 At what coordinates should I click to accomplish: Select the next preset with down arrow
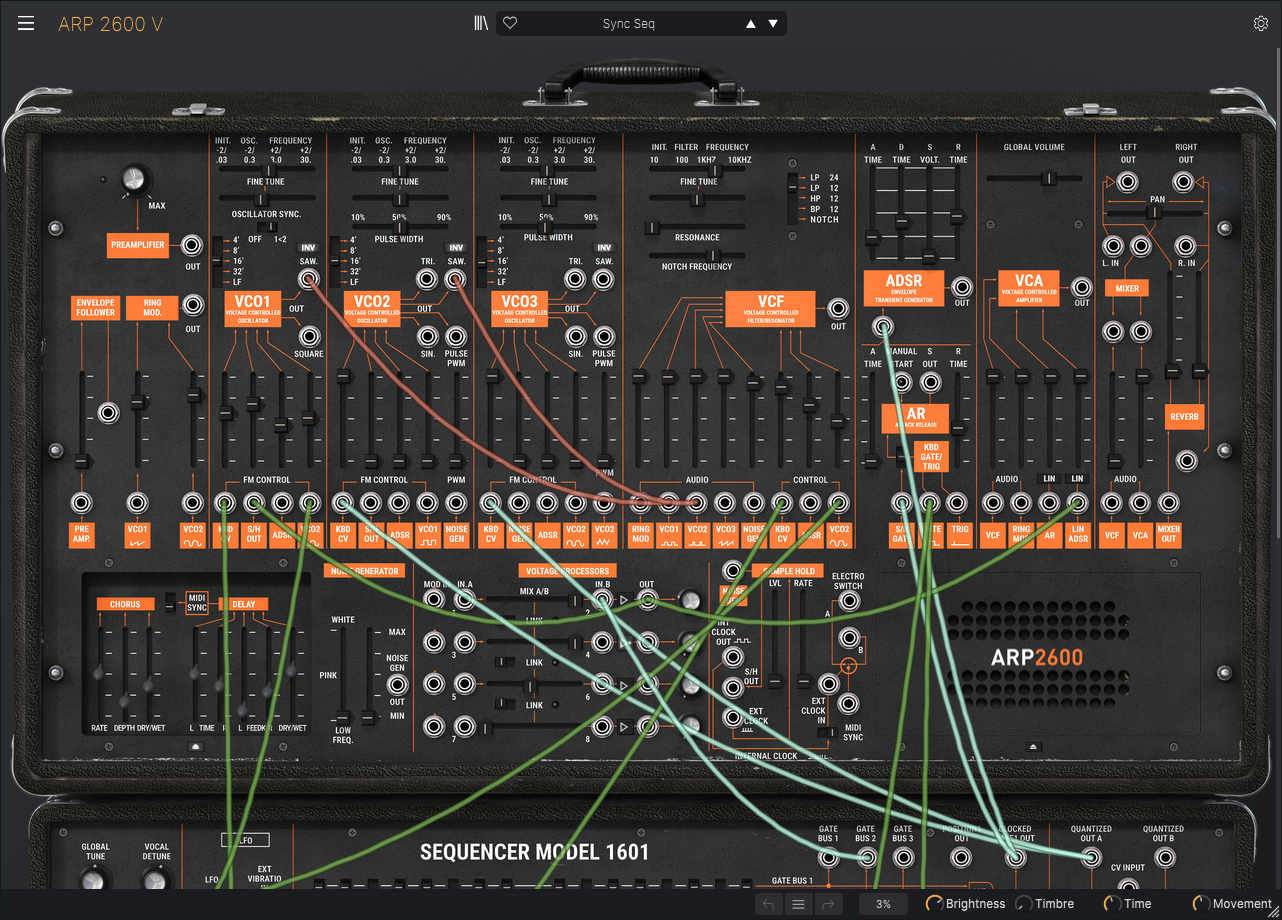pyautogui.click(x=772, y=24)
